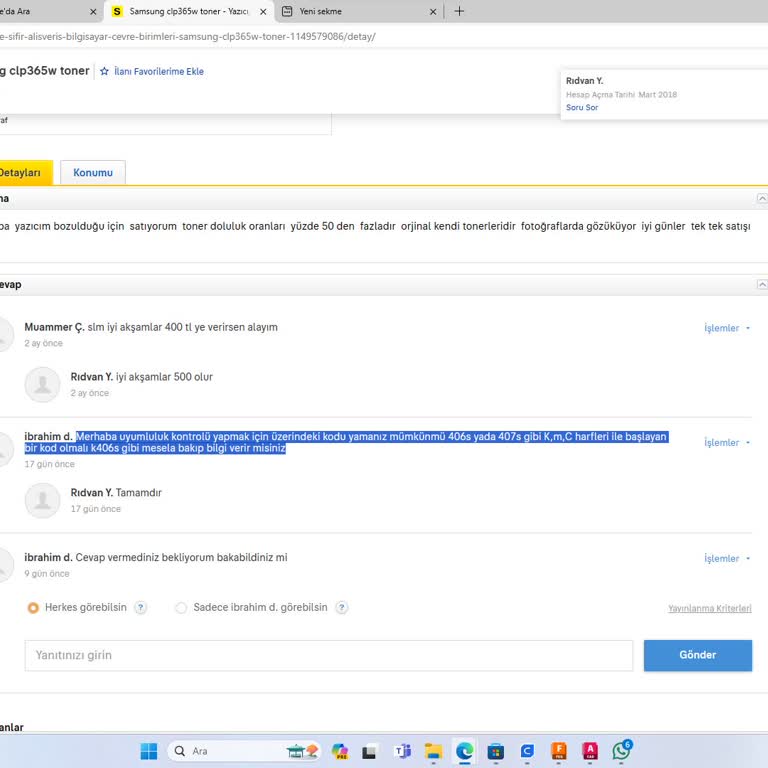Show help for Herkes görebilsin option
This screenshot has height=768, width=768.
[x=141, y=608]
